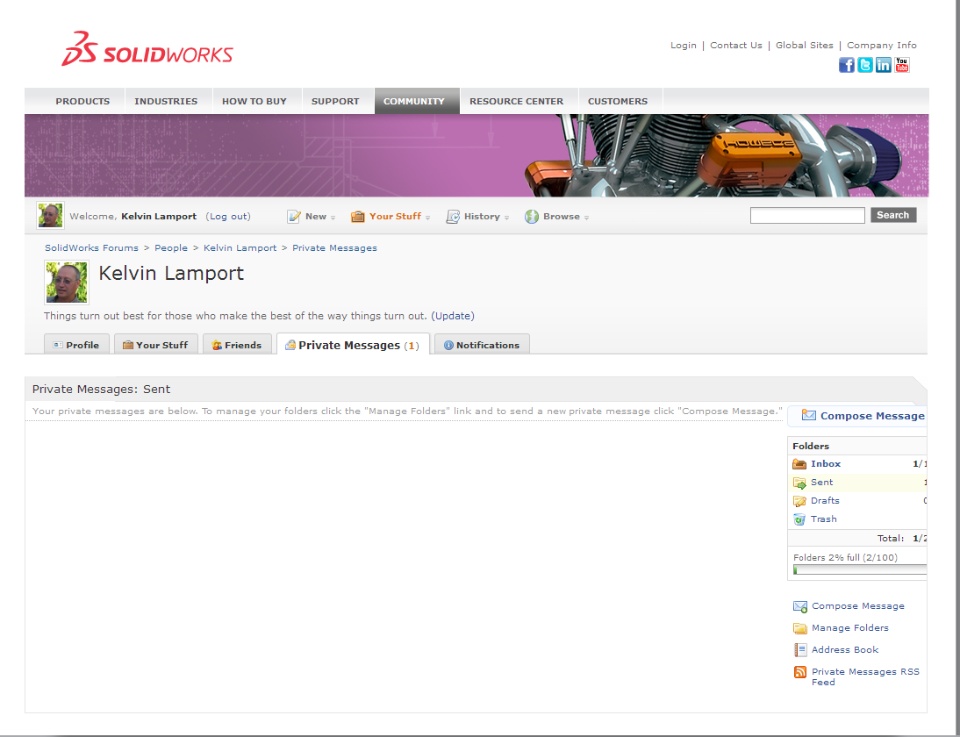Open the Trash folder link
The image size is (960, 737).
click(823, 519)
